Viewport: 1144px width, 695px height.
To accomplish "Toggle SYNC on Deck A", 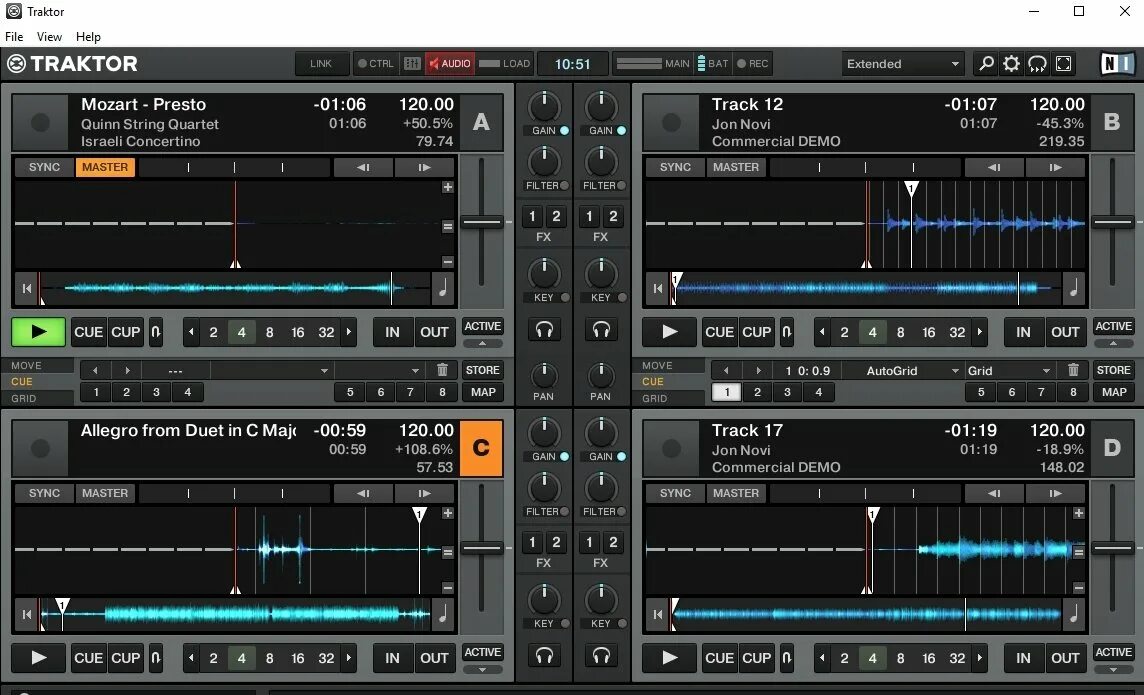I will pyautogui.click(x=45, y=167).
